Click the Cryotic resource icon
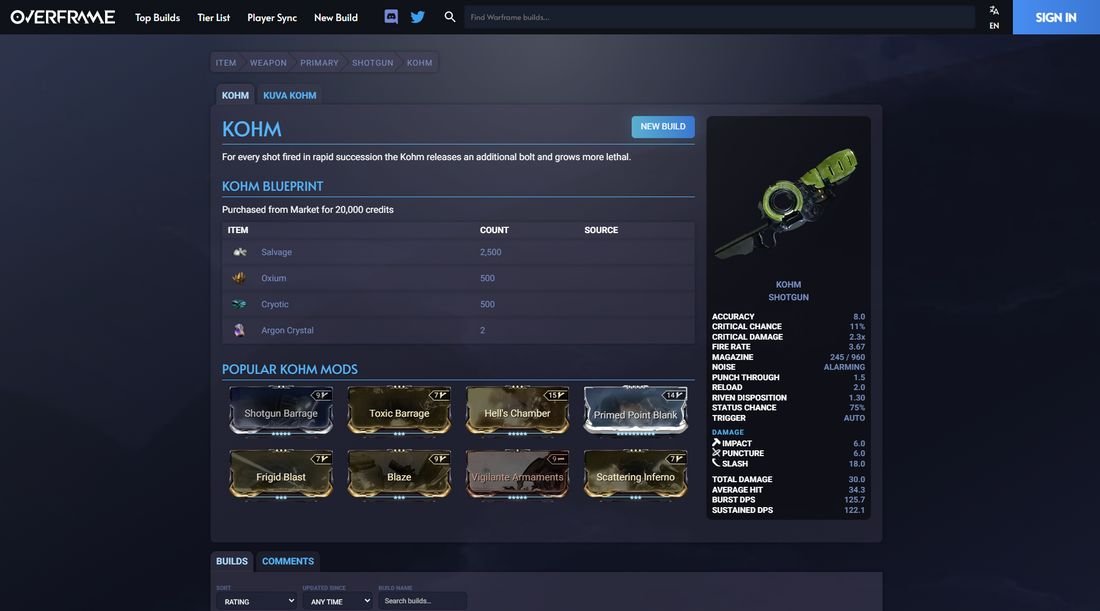The width and height of the screenshot is (1100, 611). [x=239, y=304]
